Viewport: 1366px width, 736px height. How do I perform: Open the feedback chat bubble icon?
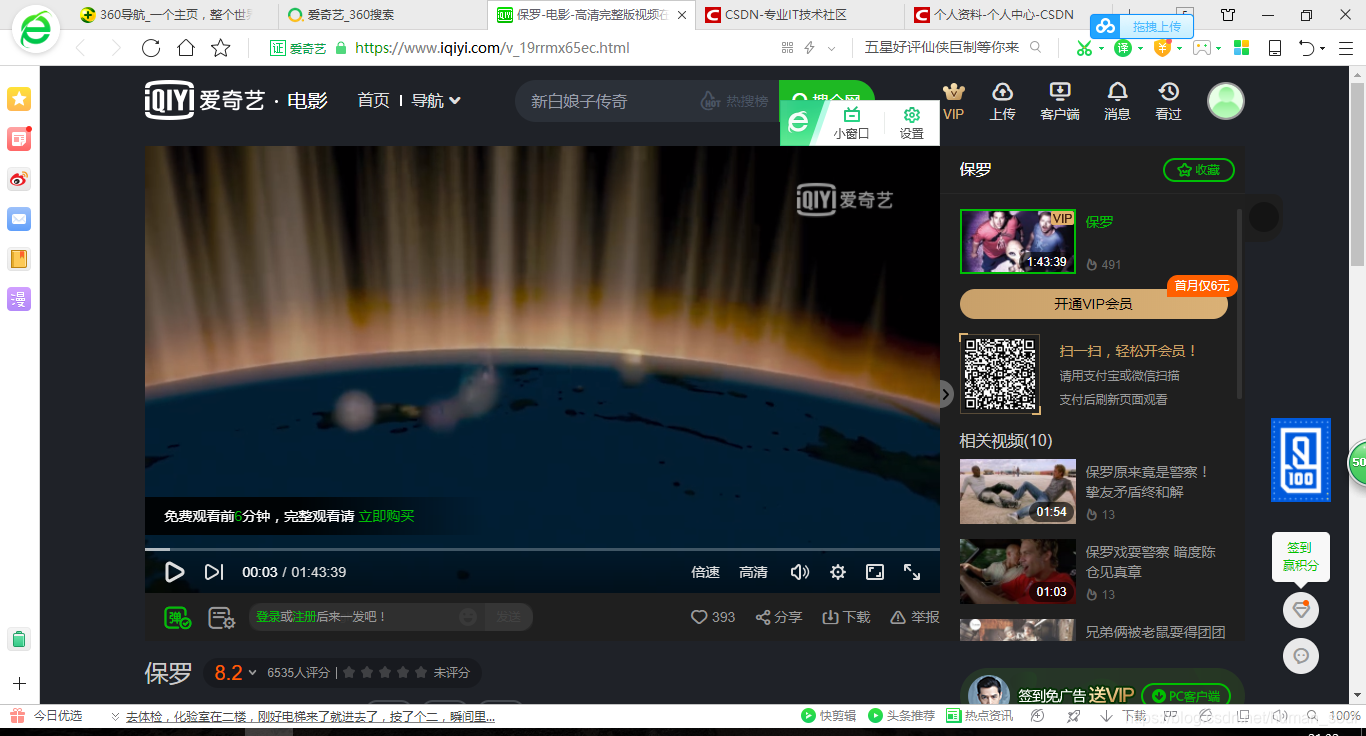pos(1301,656)
